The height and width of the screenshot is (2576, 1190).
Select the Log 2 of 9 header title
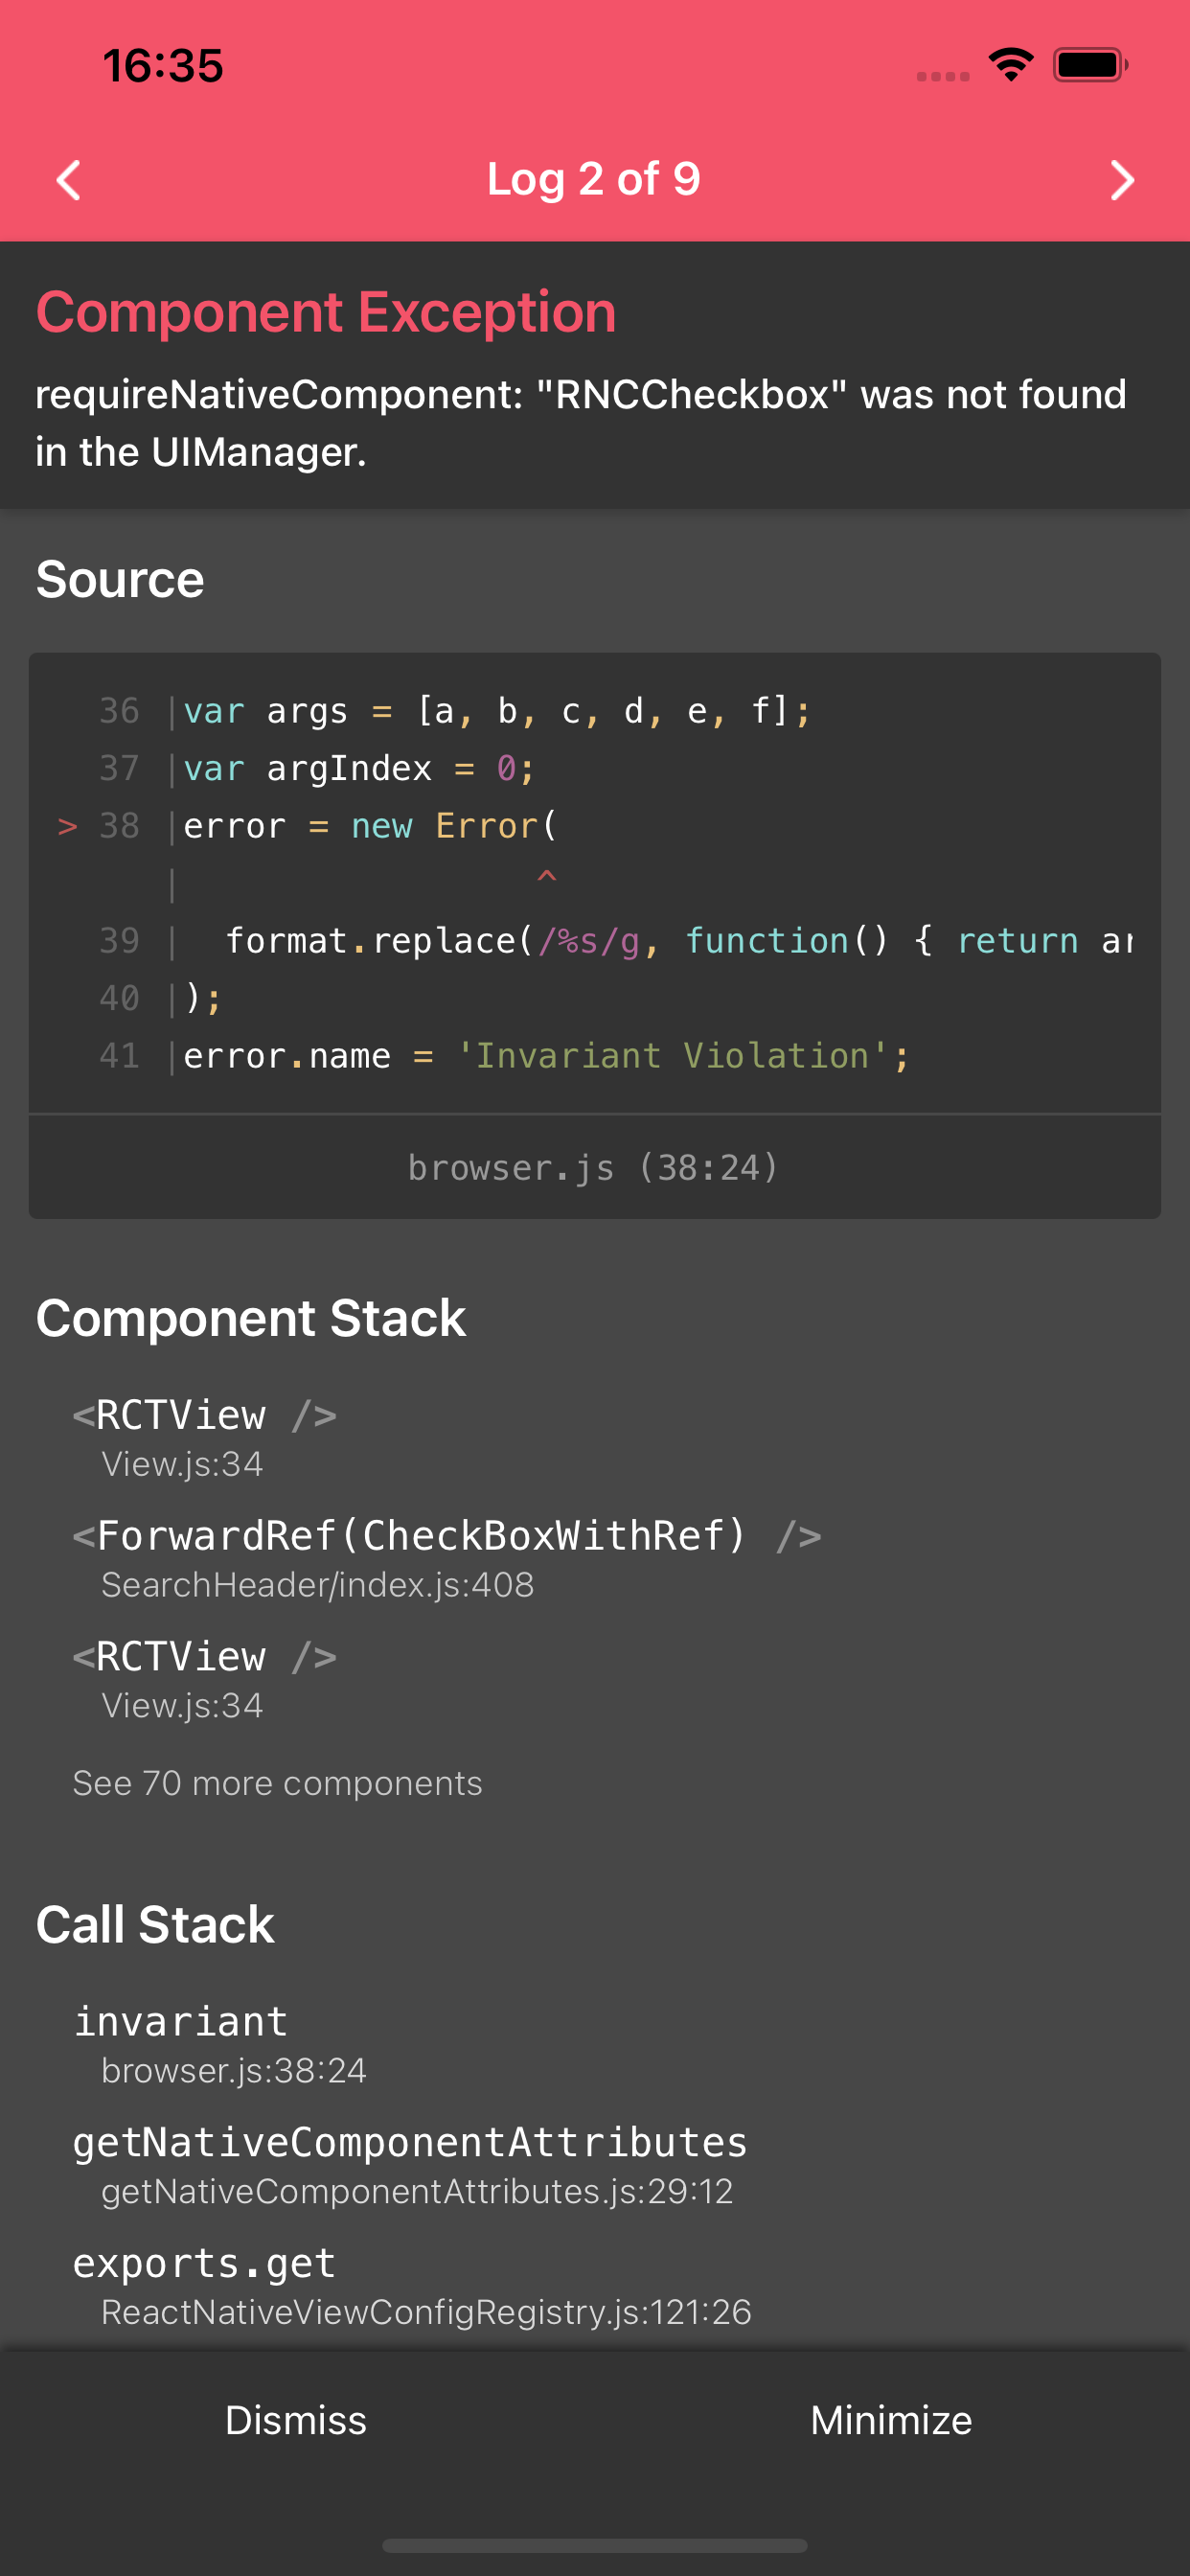point(594,179)
